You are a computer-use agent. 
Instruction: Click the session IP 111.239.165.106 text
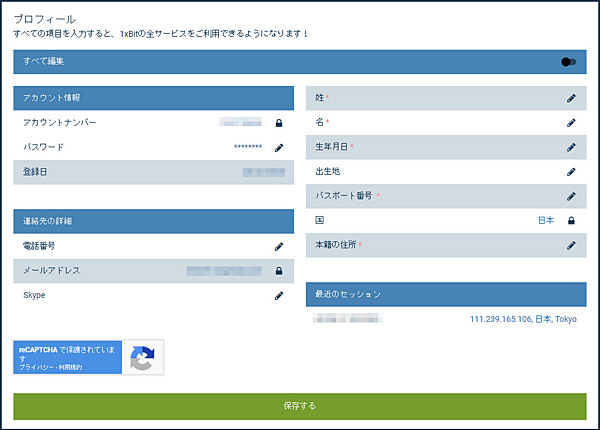pos(501,319)
